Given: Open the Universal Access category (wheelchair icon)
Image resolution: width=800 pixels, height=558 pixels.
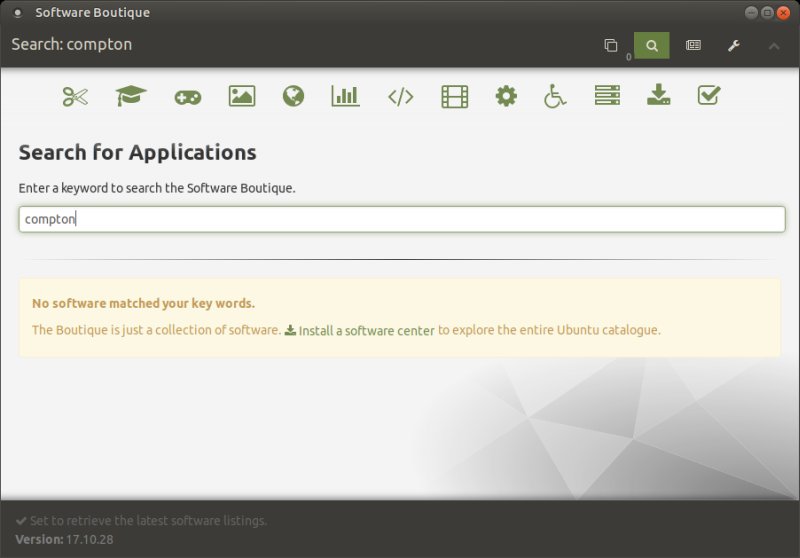Looking at the screenshot, I should [x=555, y=96].
